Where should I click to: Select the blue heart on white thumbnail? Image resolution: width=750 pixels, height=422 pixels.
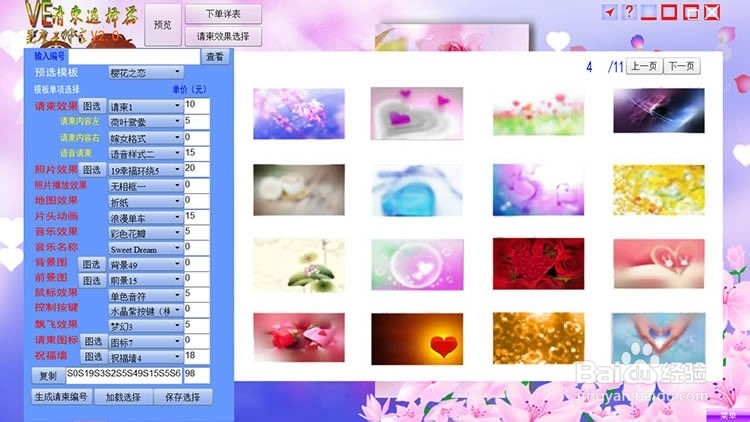click(417, 190)
